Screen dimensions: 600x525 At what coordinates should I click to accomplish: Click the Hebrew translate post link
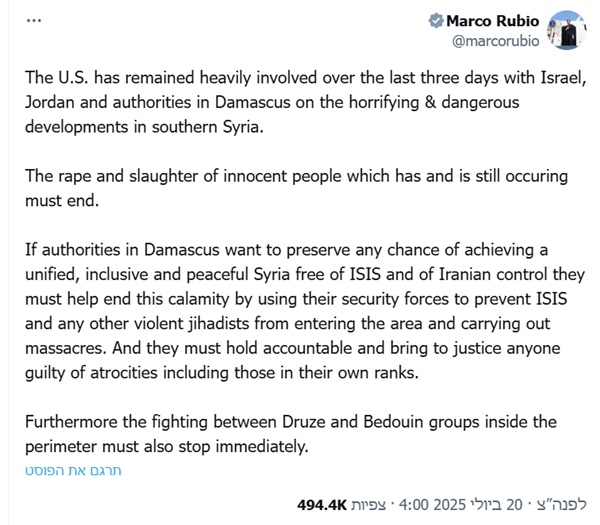(x=73, y=470)
